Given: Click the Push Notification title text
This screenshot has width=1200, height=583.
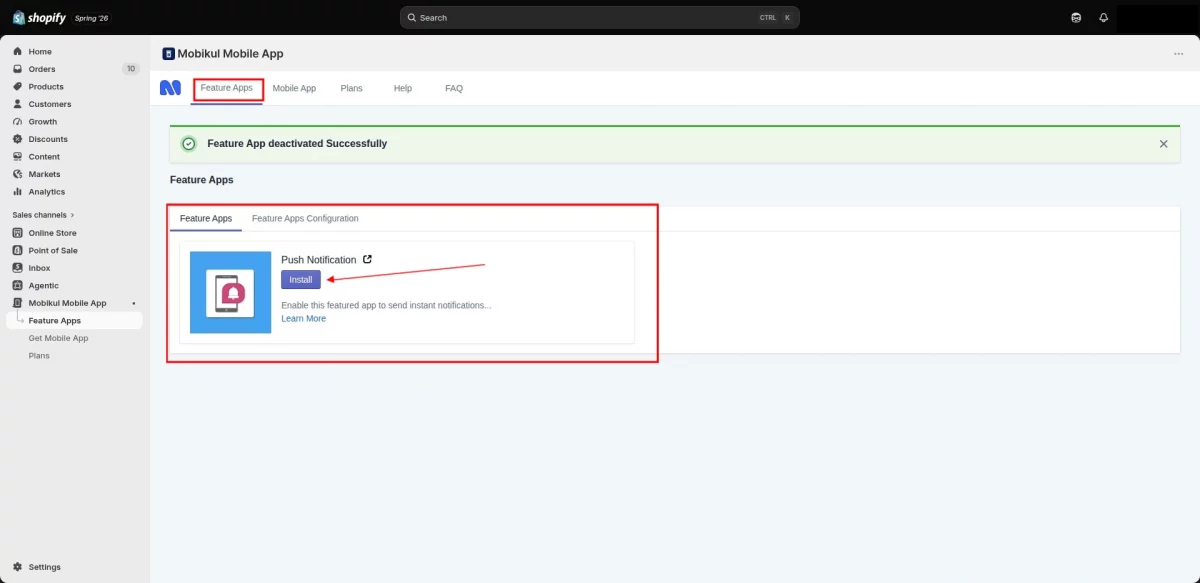Looking at the screenshot, I should coord(319,260).
